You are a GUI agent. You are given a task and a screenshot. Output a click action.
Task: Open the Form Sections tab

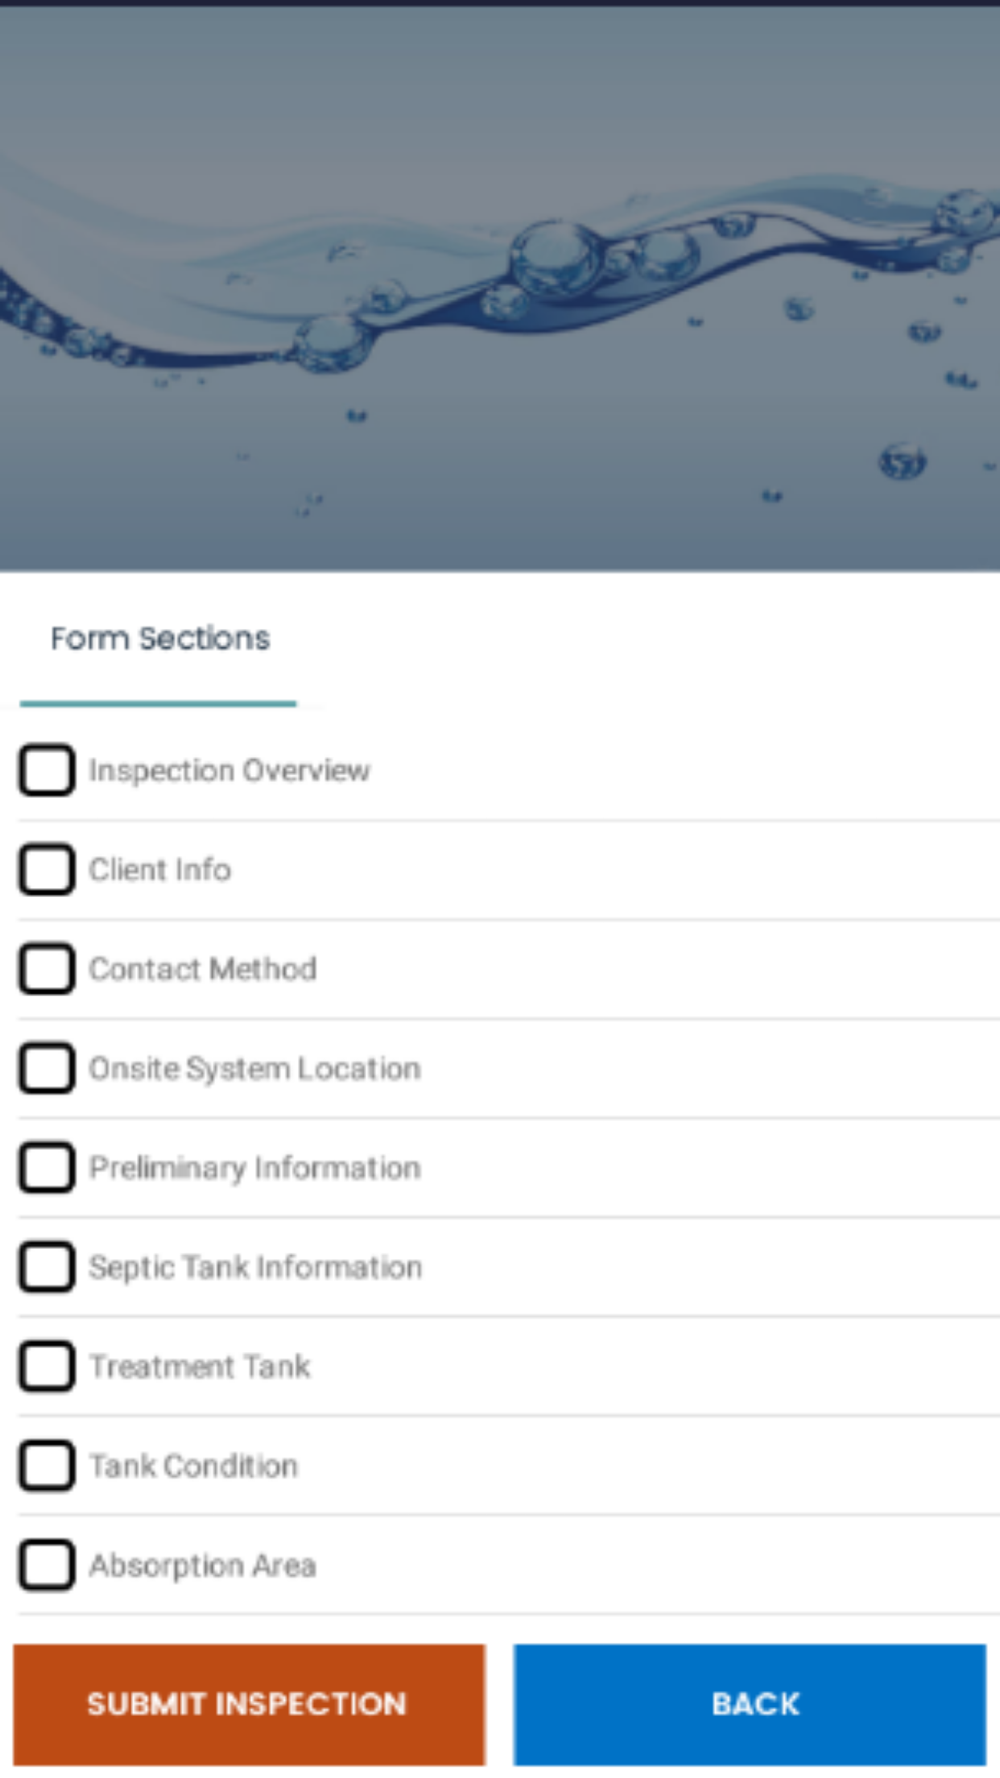coord(159,638)
